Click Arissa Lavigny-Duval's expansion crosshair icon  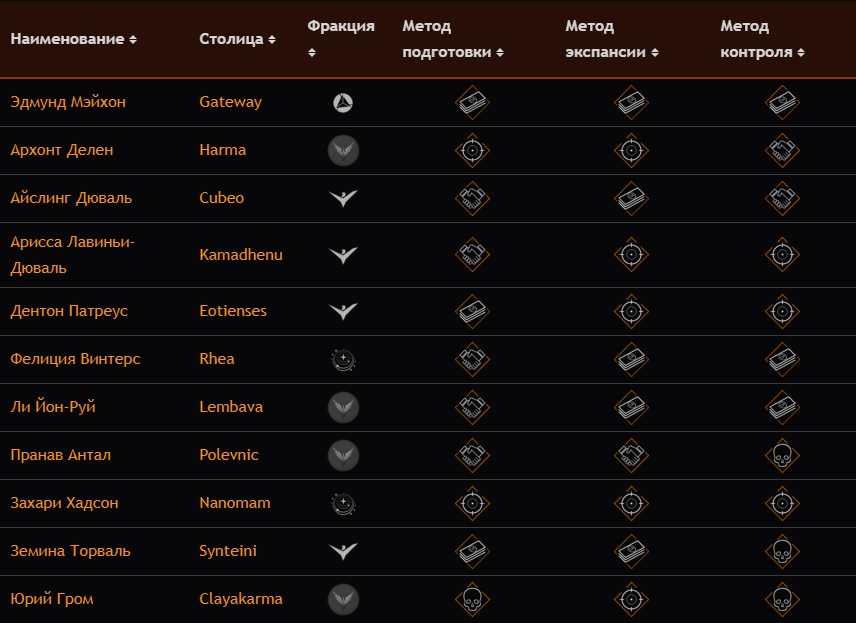coord(630,255)
